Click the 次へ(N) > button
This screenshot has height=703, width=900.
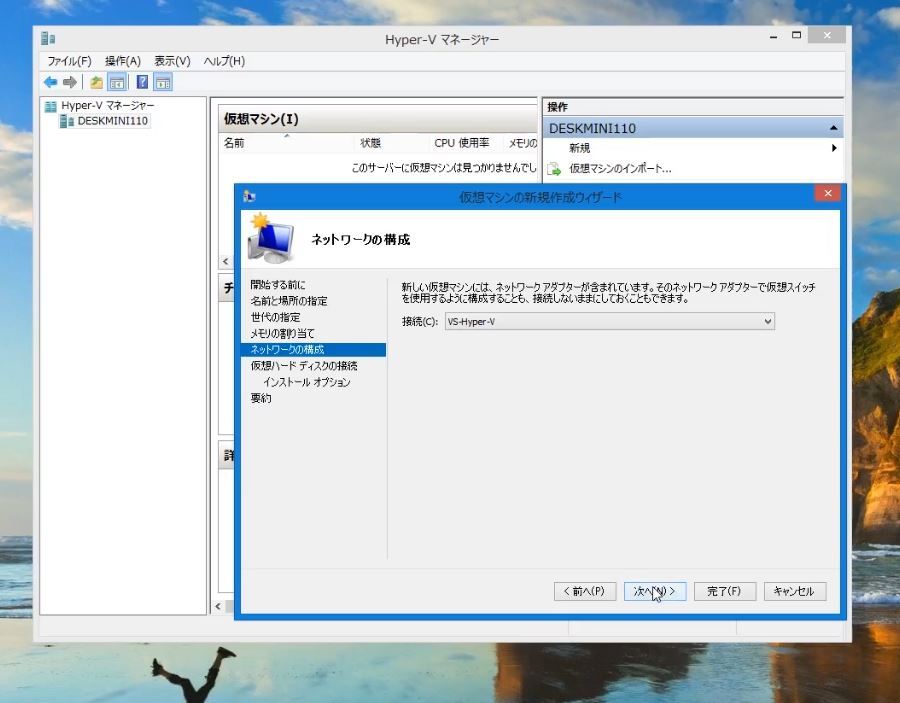click(654, 591)
